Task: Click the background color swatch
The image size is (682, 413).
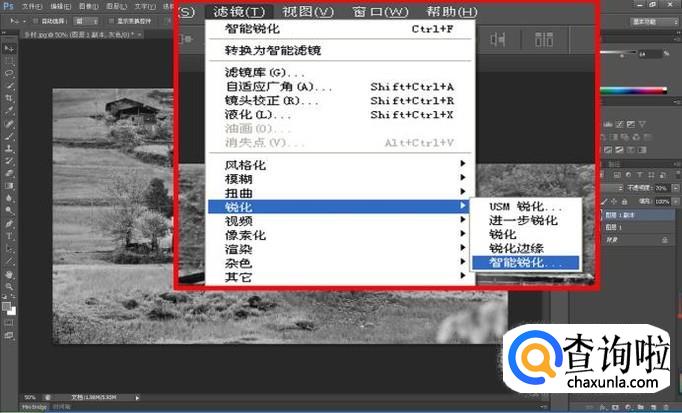Action: coord(12,311)
